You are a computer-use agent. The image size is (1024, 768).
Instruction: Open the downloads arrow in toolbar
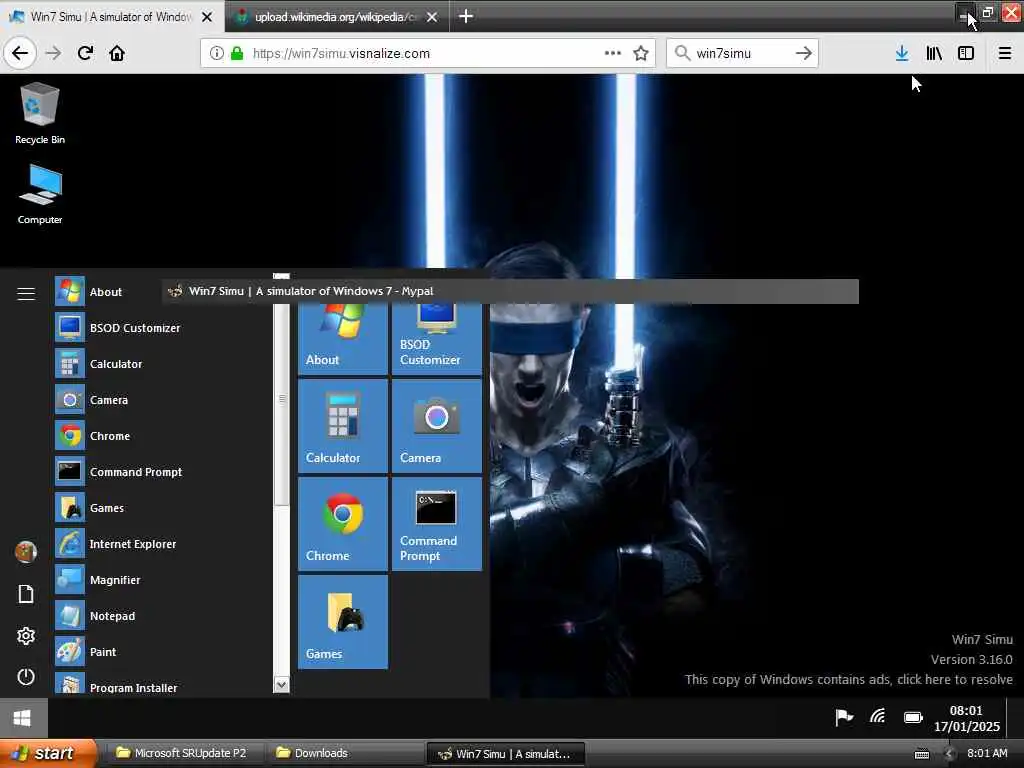[x=902, y=53]
